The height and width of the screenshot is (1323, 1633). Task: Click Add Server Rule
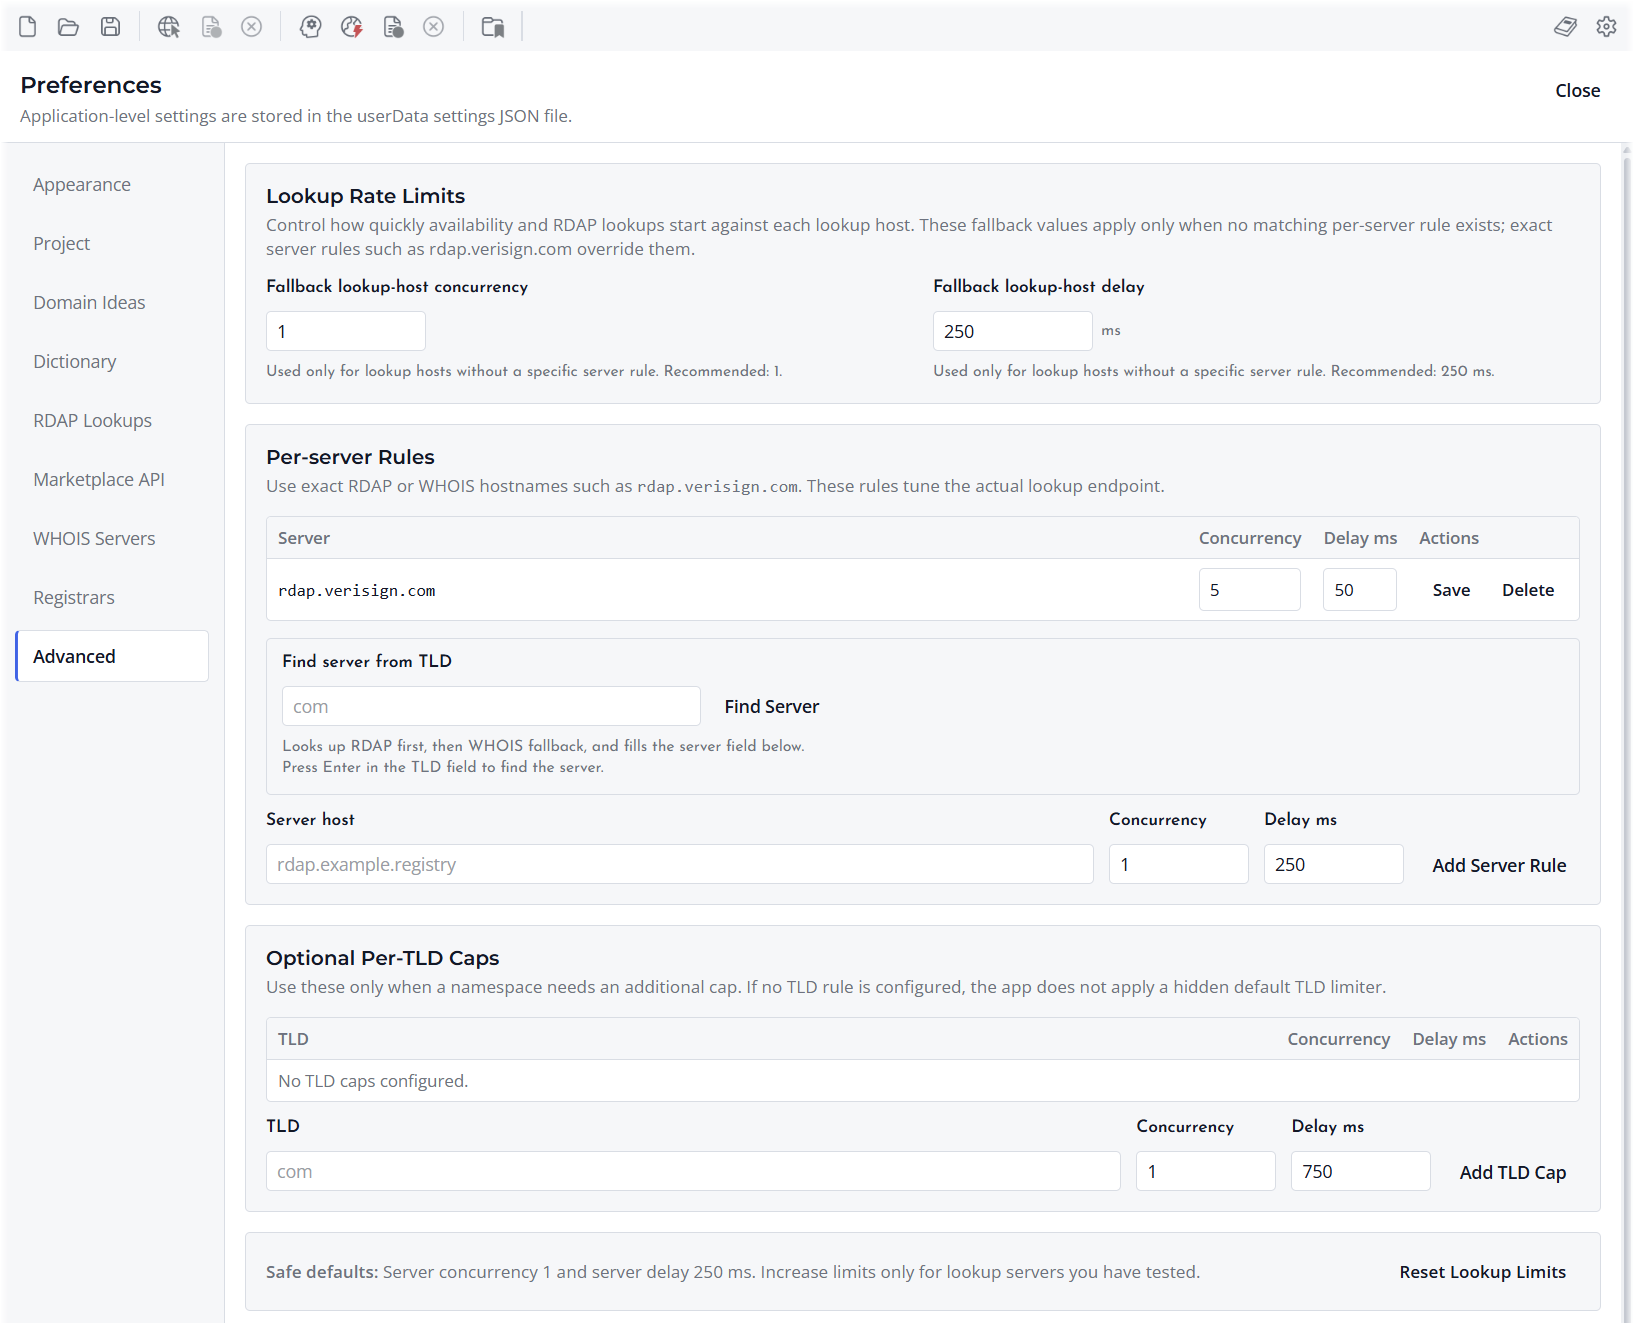(x=1499, y=865)
